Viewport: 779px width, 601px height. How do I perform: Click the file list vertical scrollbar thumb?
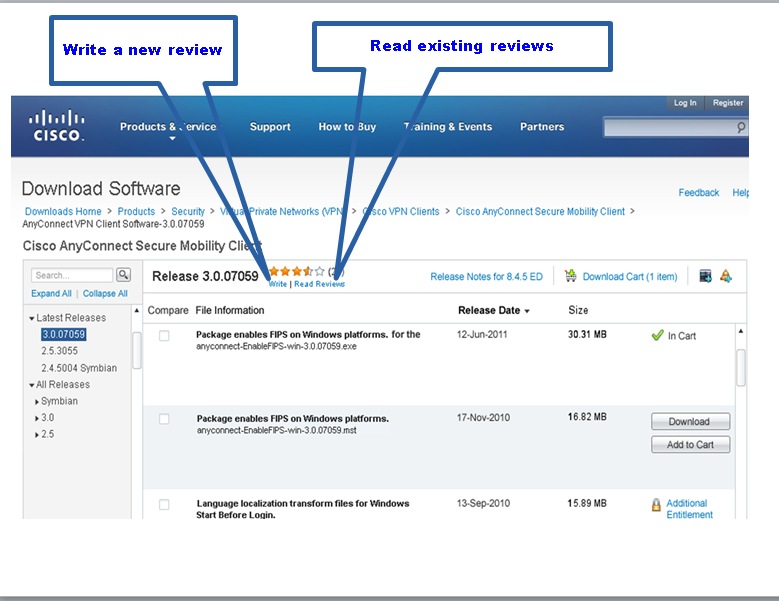741,368
